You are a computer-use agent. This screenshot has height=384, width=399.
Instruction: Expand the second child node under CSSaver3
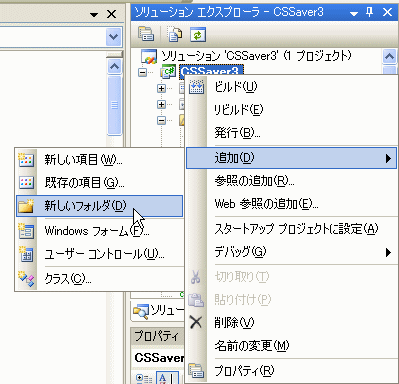click(161, 104)
